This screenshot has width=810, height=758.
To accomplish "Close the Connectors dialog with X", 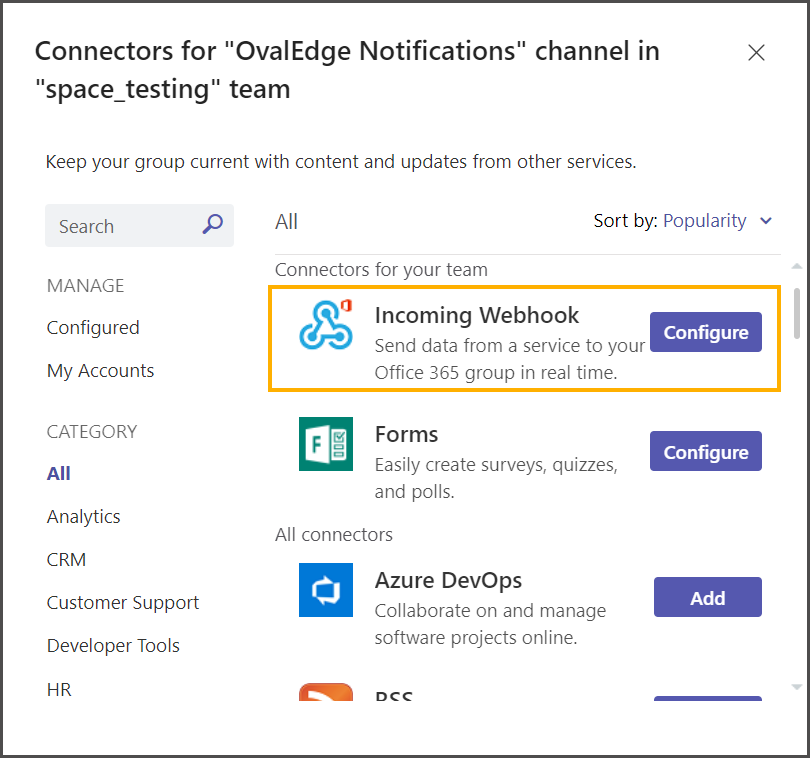I will coord(757,53).
